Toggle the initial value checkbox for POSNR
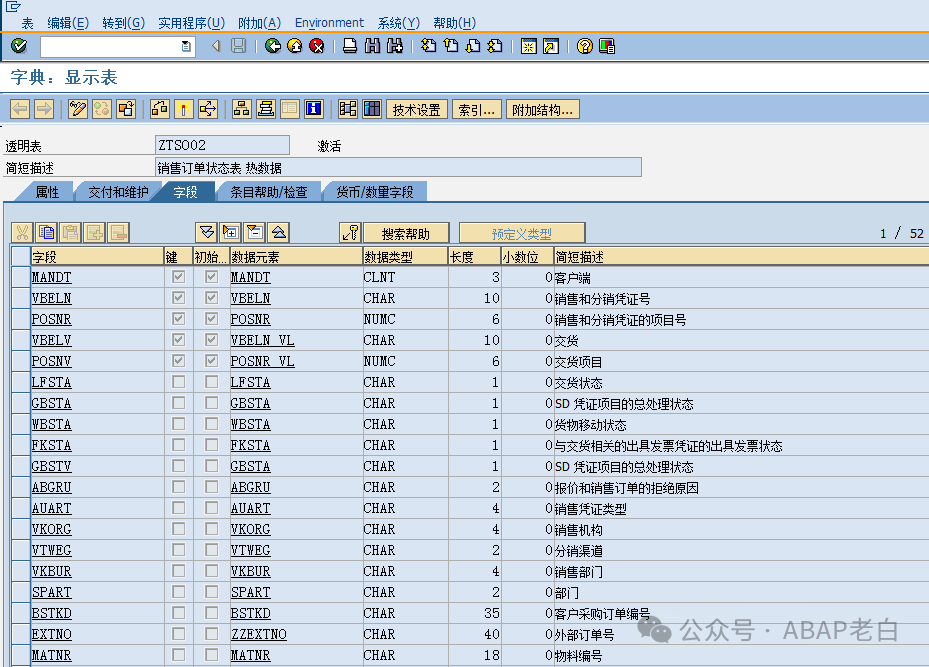 pos(212,319)
